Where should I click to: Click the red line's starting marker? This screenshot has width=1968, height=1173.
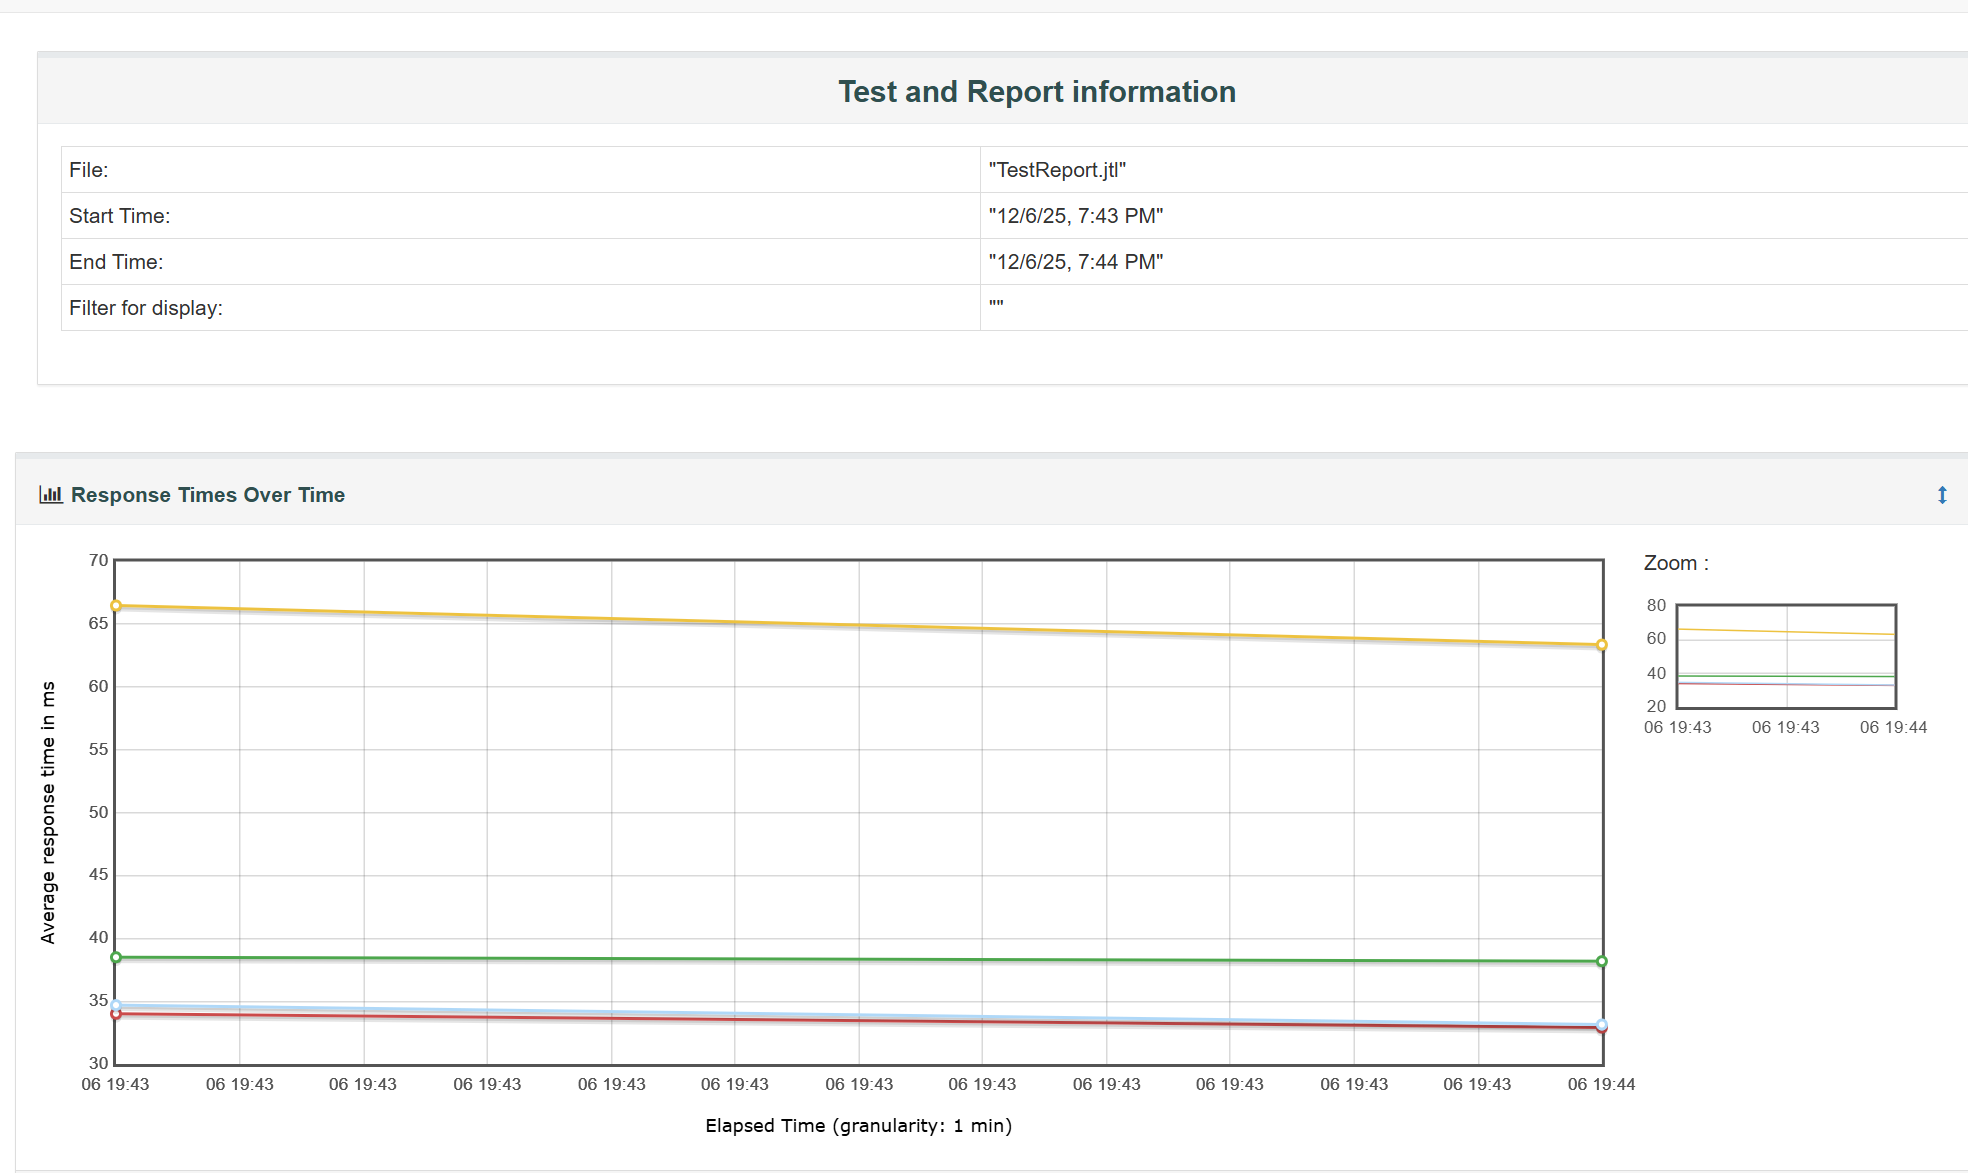click(116, 1015)
